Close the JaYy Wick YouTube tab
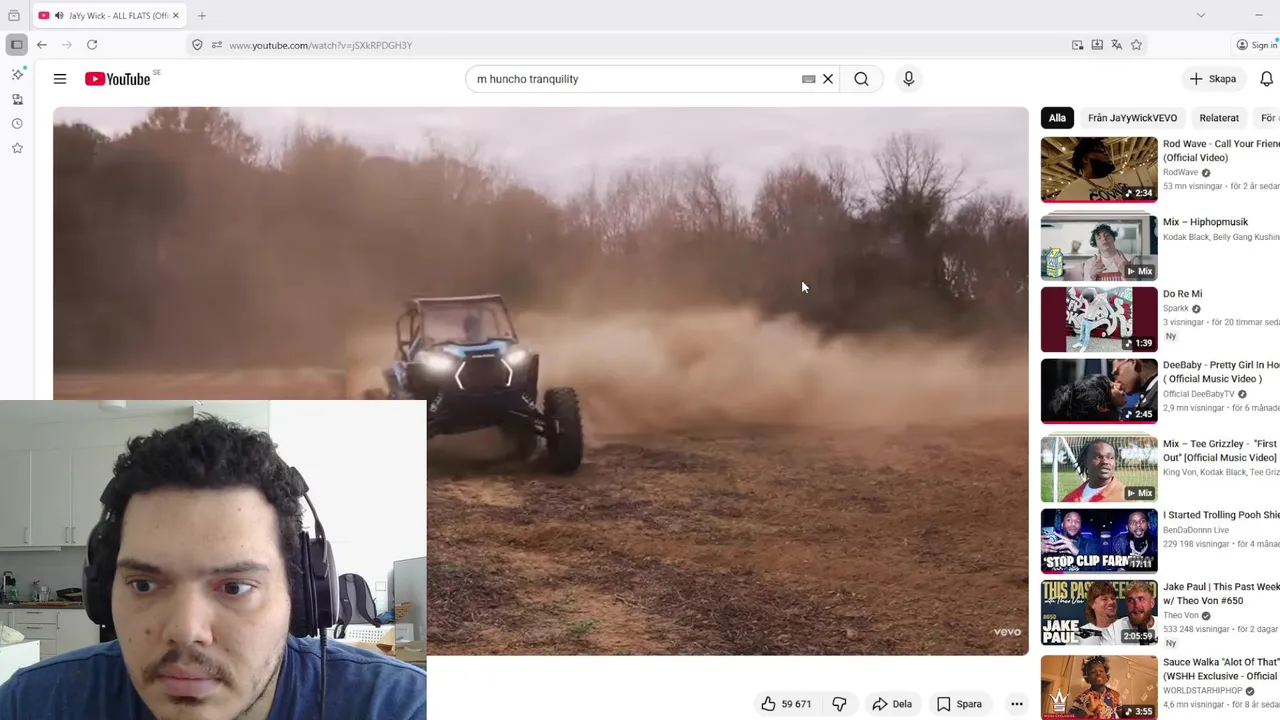This screenshot has height=720, width=1280. coord(175,15)
